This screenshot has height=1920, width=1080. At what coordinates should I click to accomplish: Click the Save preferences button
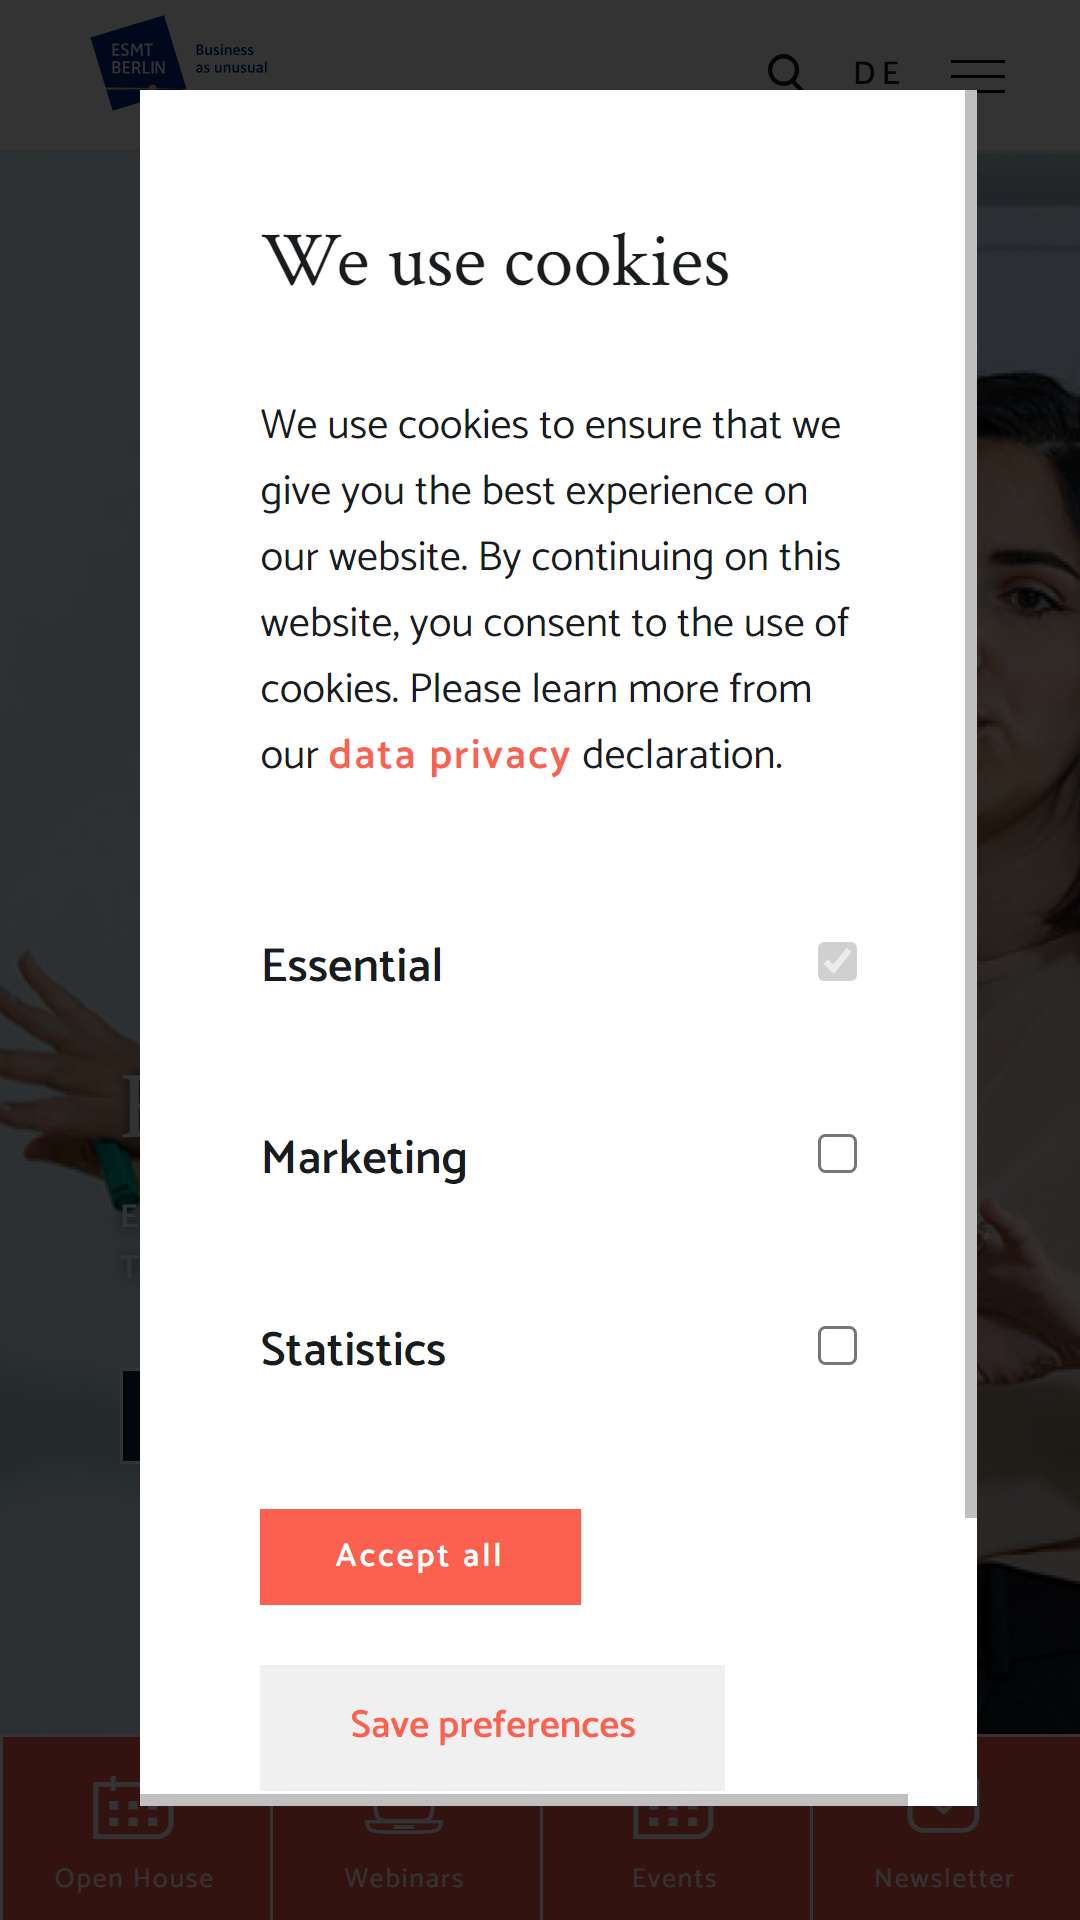(x=492, y=1727)
